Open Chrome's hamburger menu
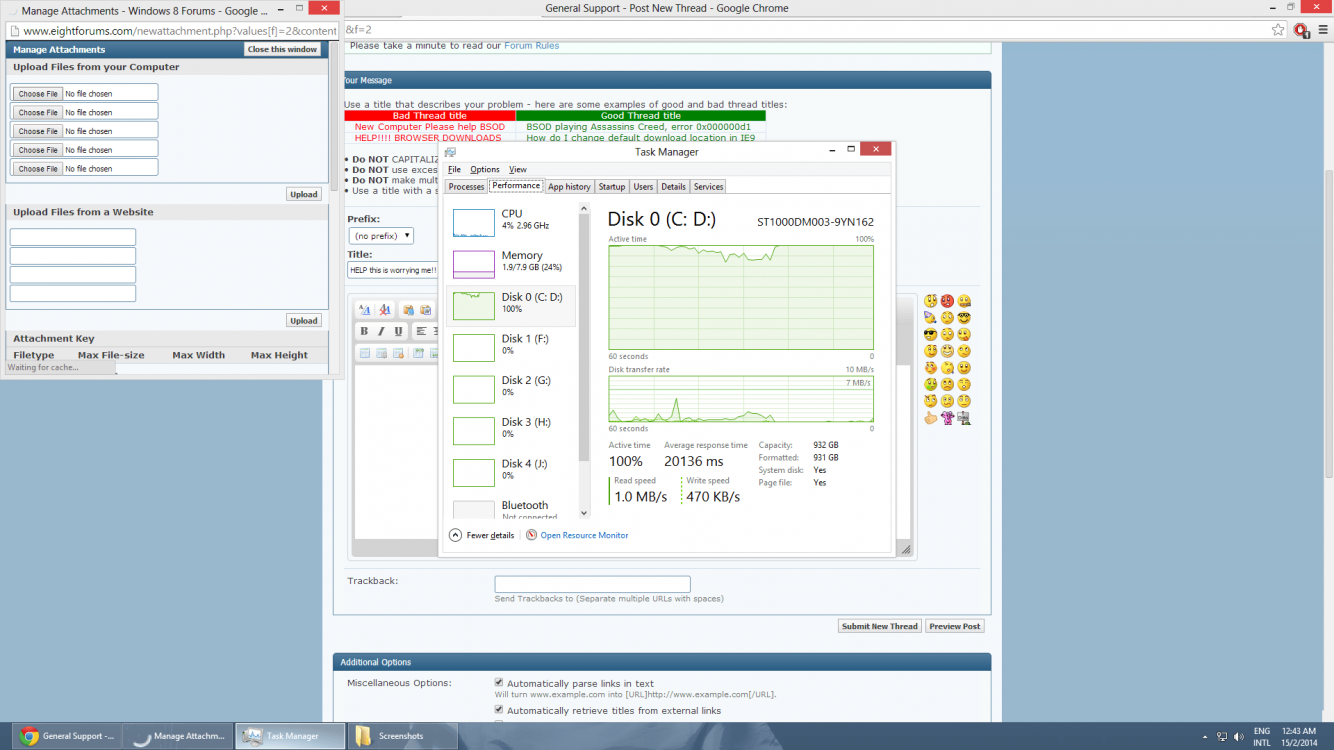This screenshot has width=1334, height=750. pyautogui.click(x=1322, y=30)
